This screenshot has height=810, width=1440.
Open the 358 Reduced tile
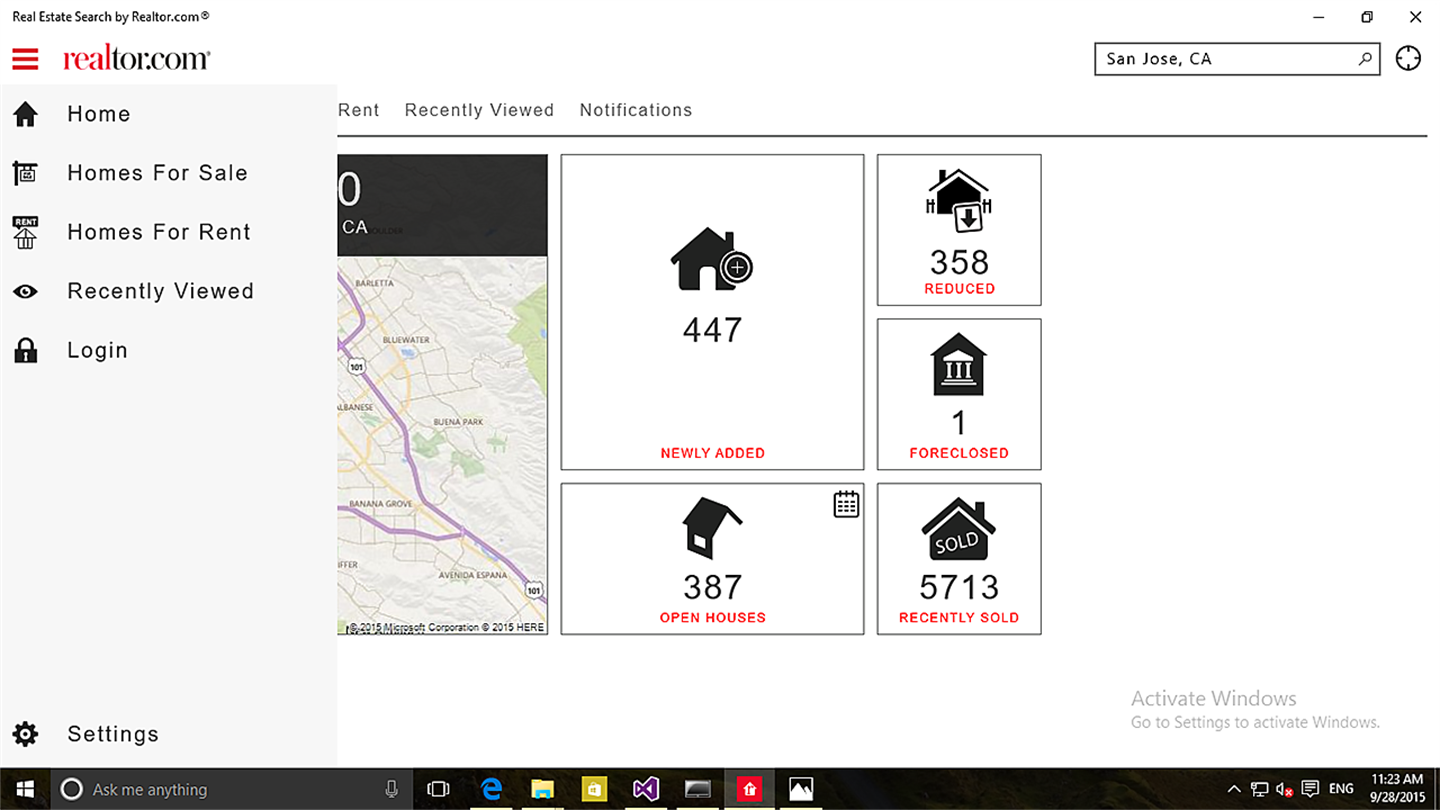coord(959,230)
